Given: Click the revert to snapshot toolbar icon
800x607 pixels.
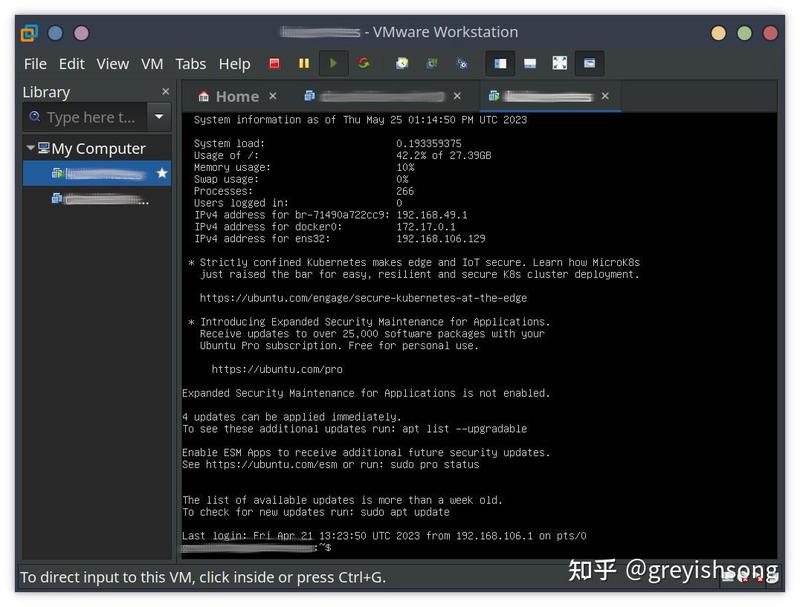Looking at the screenshot, I should pyautogui.click(x=432, y=63).
